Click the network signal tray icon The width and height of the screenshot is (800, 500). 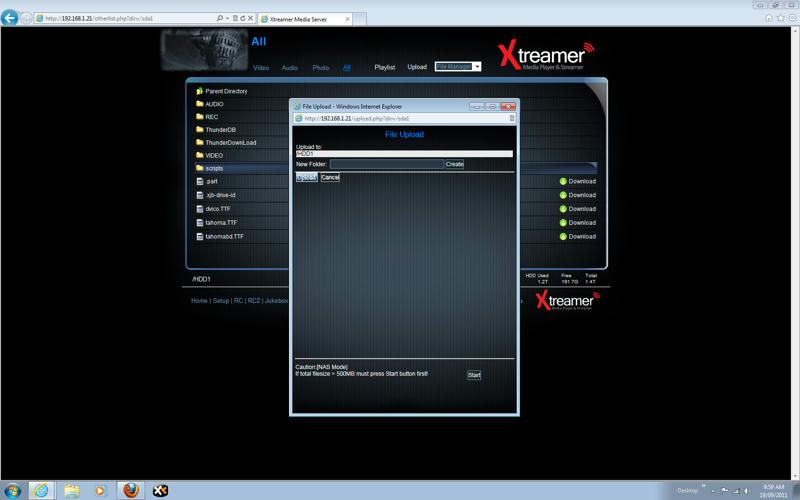736,491
